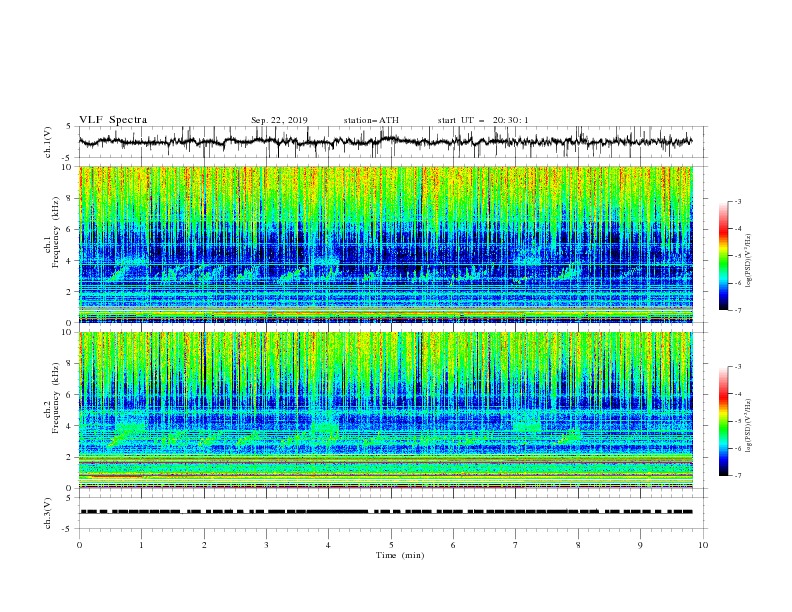The height and width of the screenshot is (612, 792).
Task: Click the ch.3 black dashed signal bar
Action: (x=386, y=512)
